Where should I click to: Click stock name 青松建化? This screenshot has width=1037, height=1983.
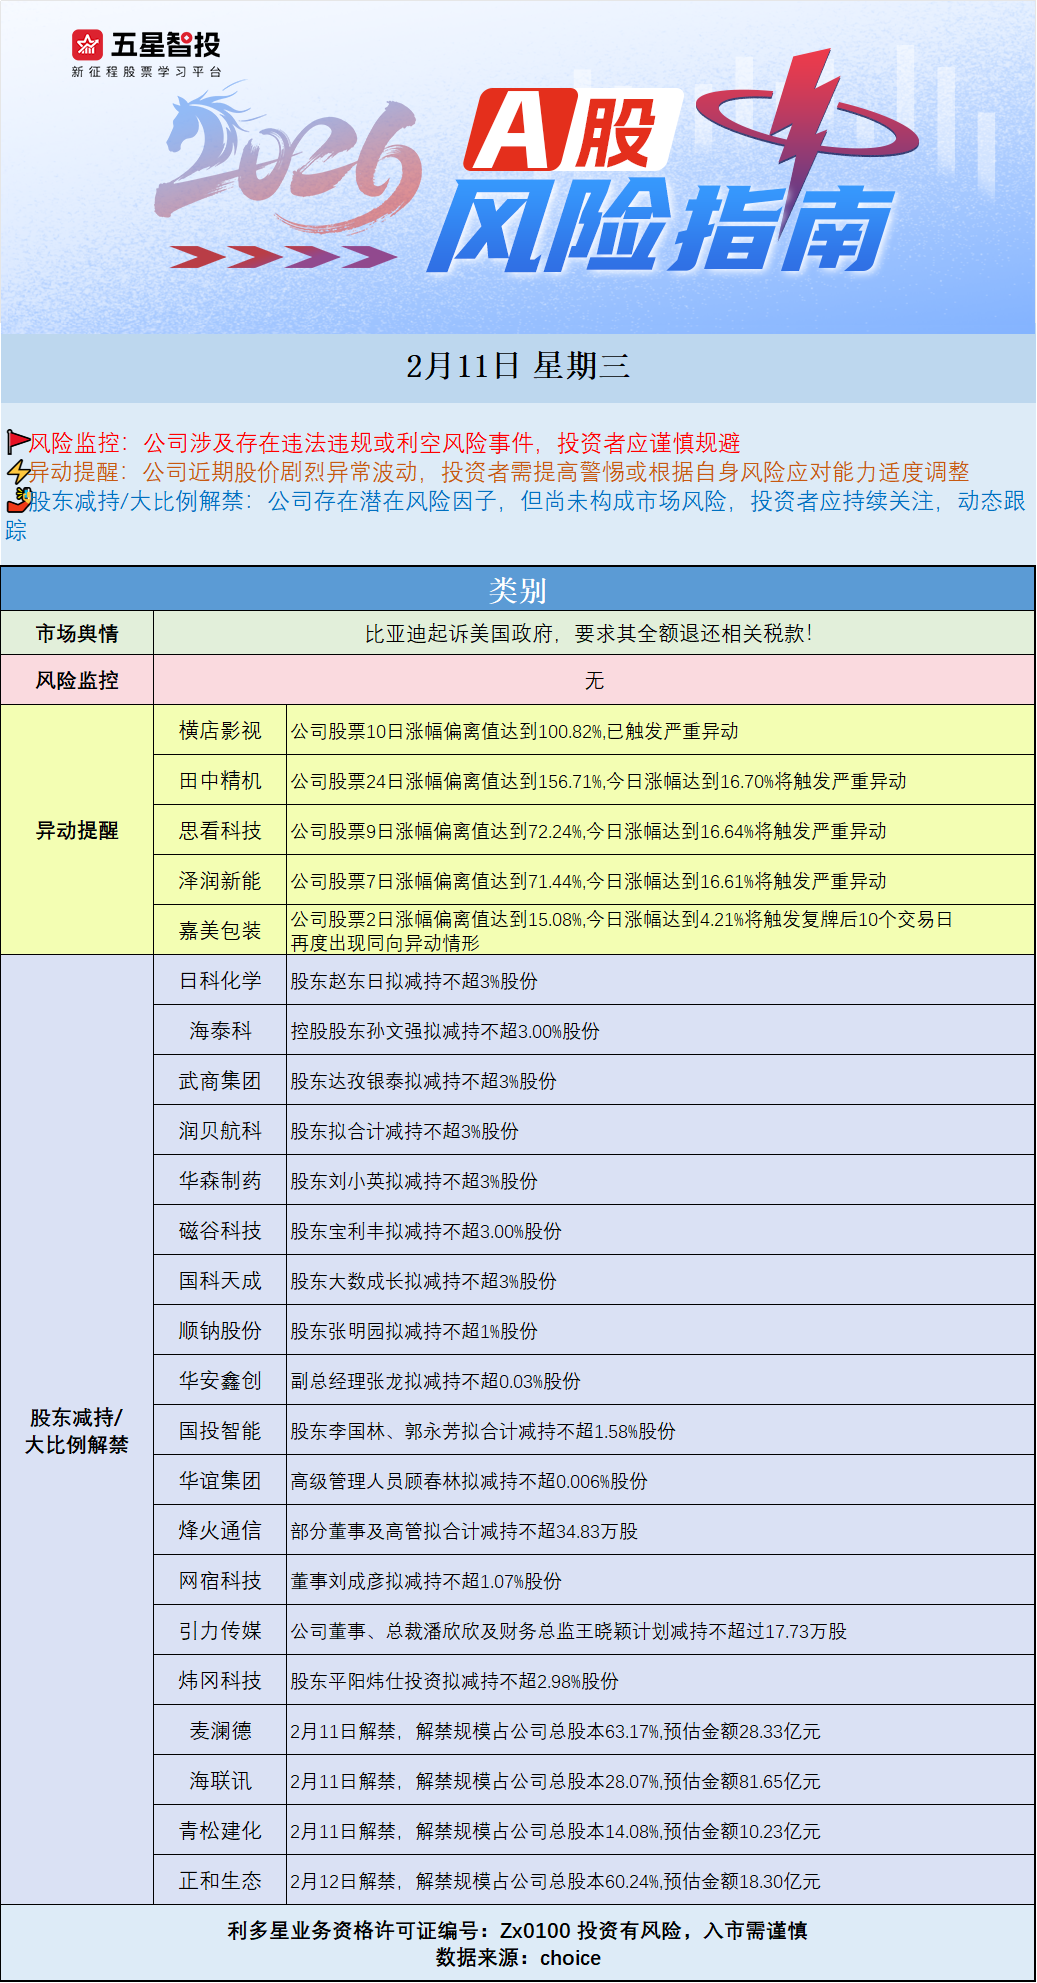click(220, 1831)
